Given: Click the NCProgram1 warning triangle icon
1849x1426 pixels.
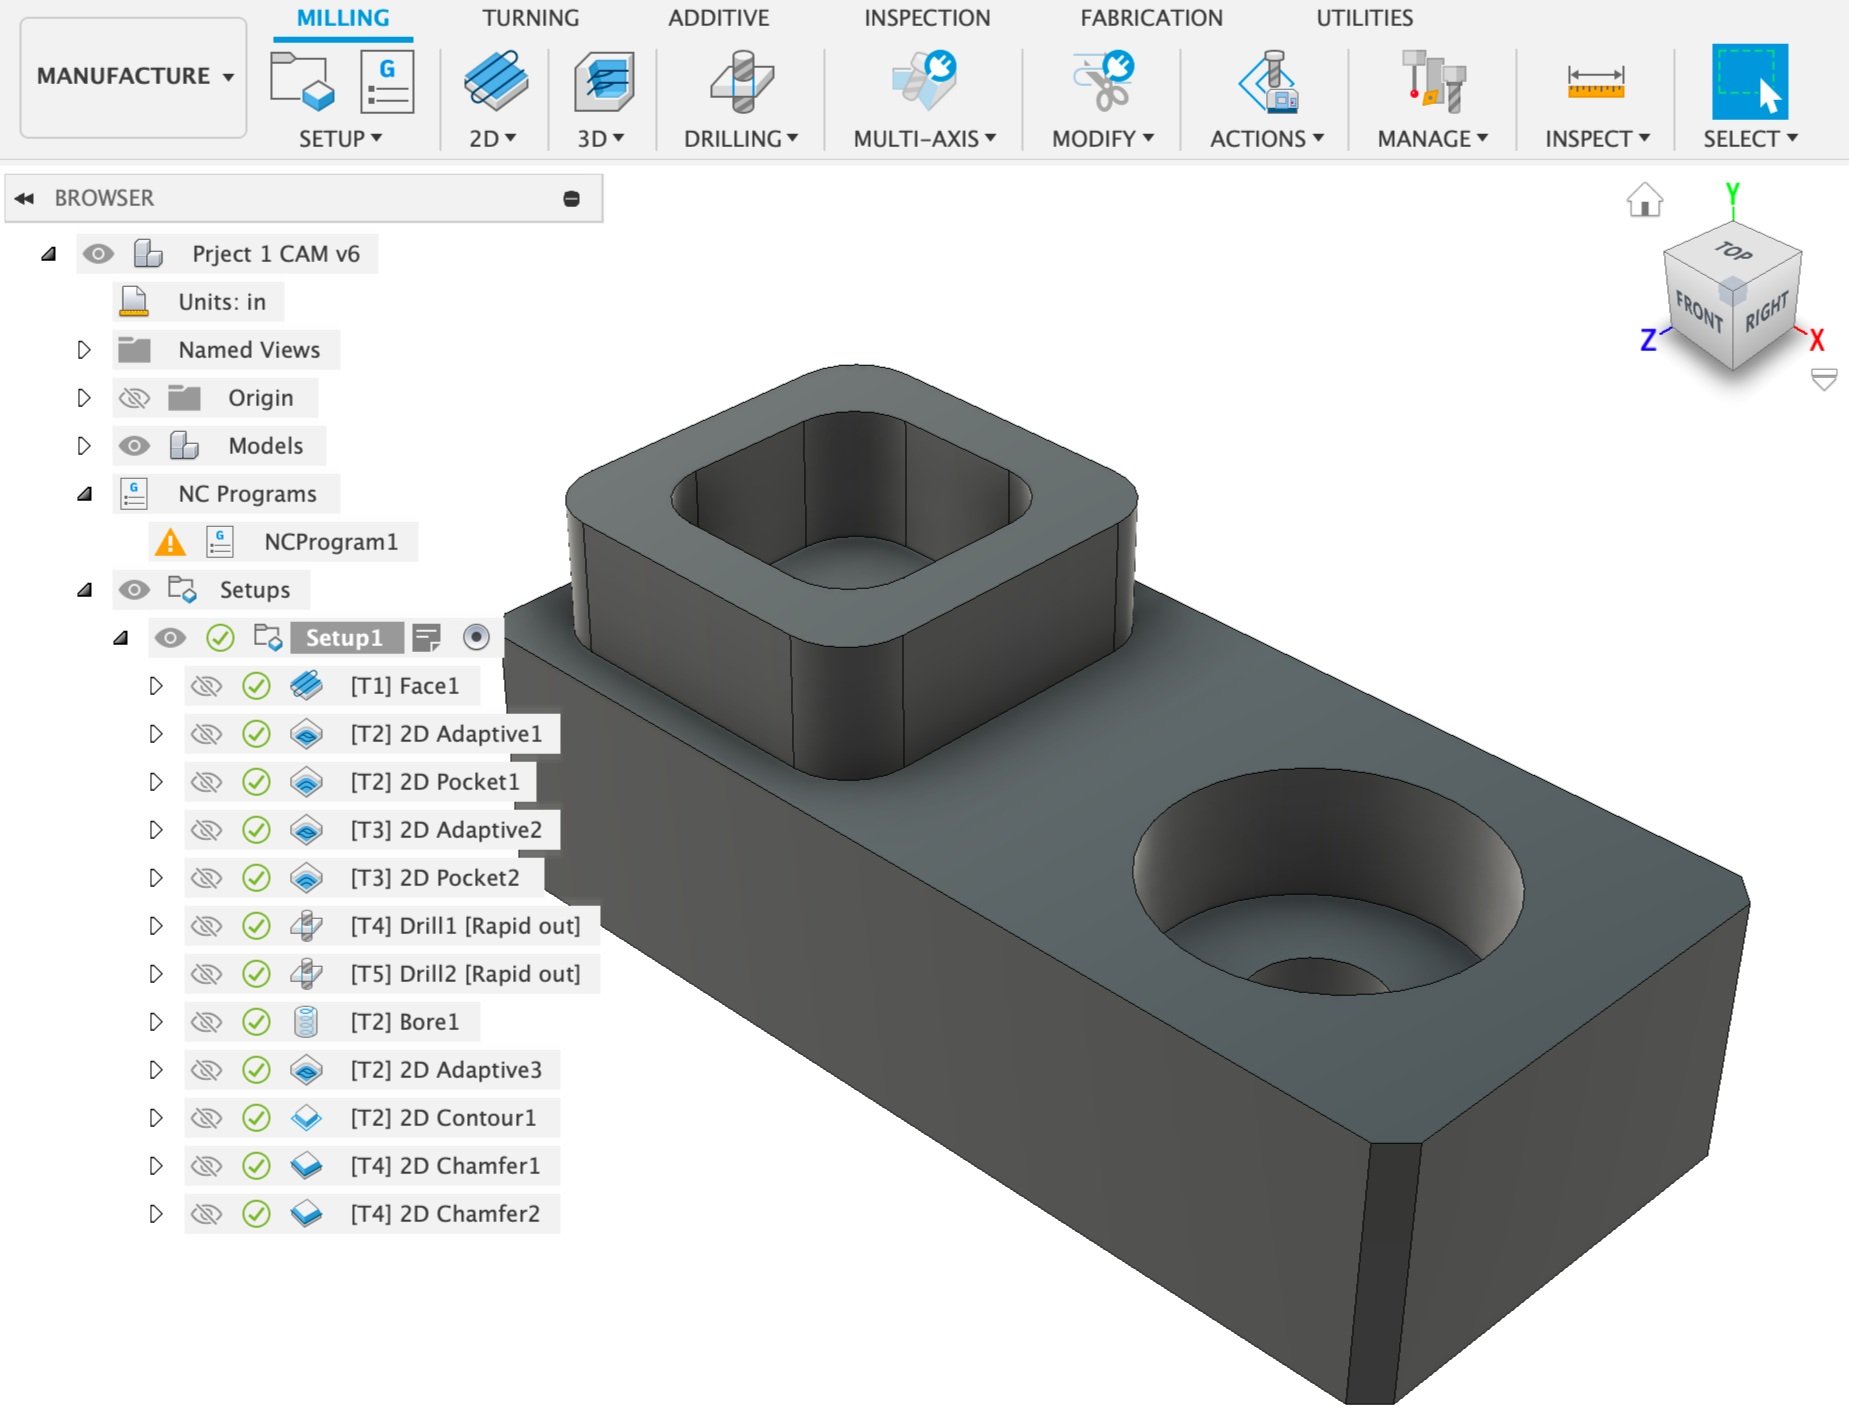Looking at the screenshot, I should 170,542.
